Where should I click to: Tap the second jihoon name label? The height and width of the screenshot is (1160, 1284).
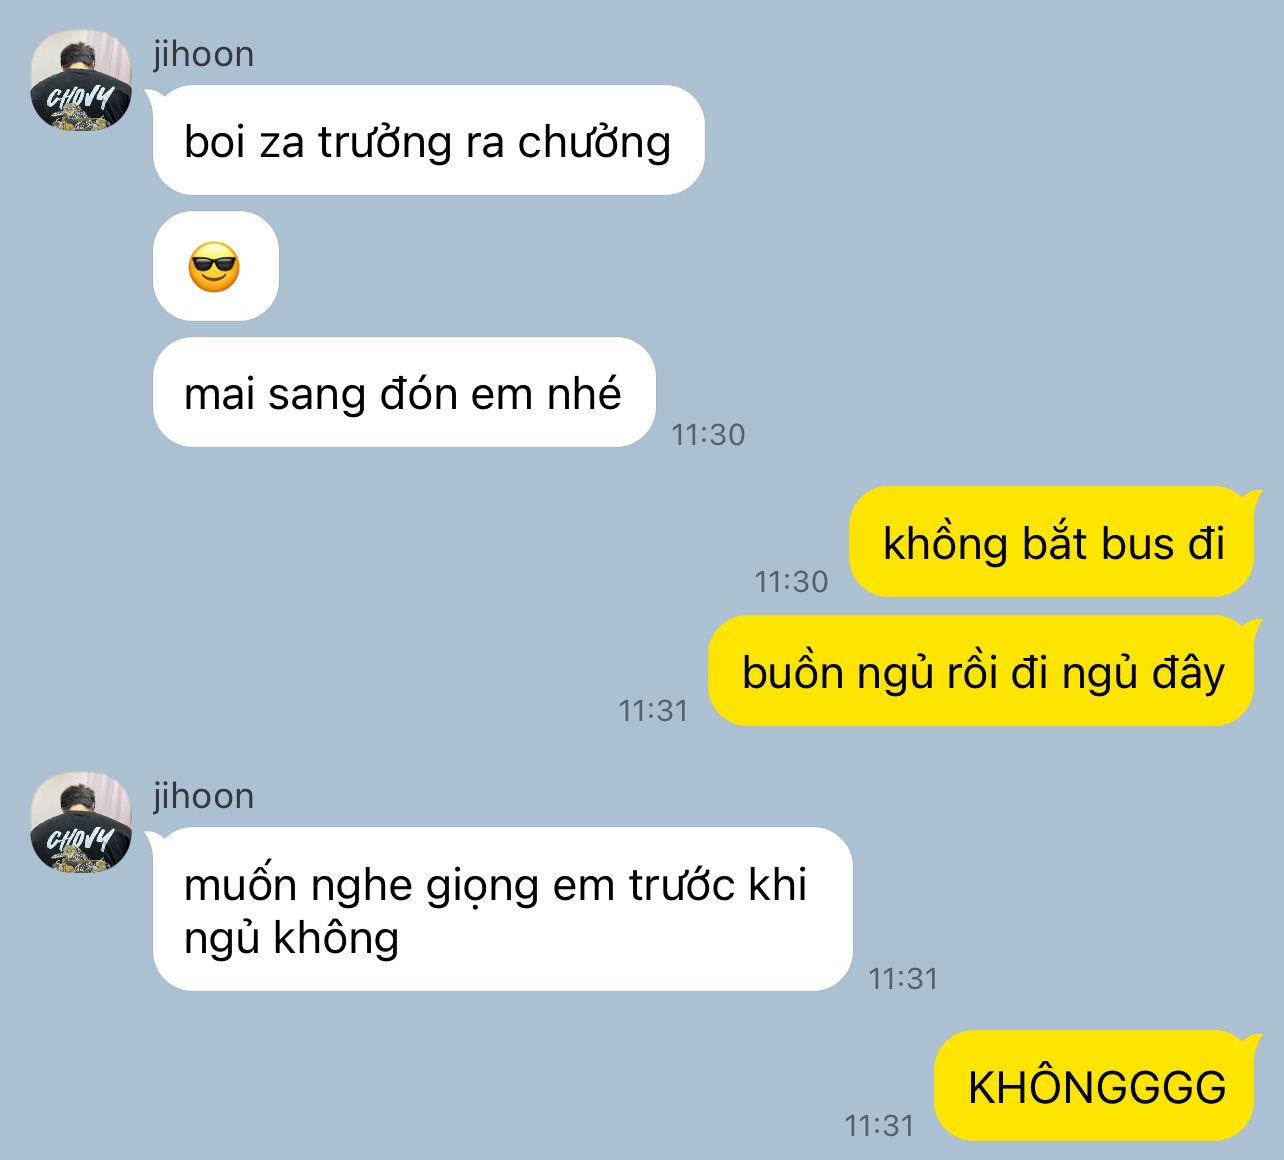click(x=204, y=796)
